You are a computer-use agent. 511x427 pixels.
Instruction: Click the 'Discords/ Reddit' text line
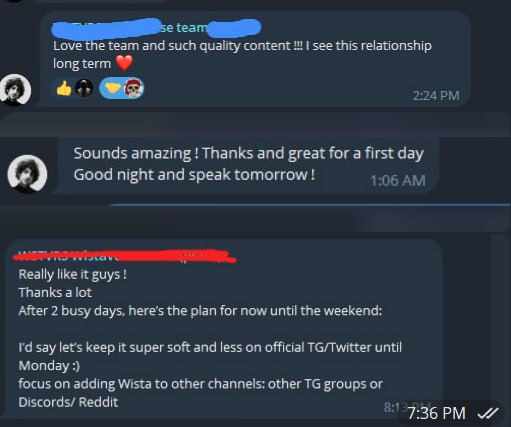coord(68,402)
